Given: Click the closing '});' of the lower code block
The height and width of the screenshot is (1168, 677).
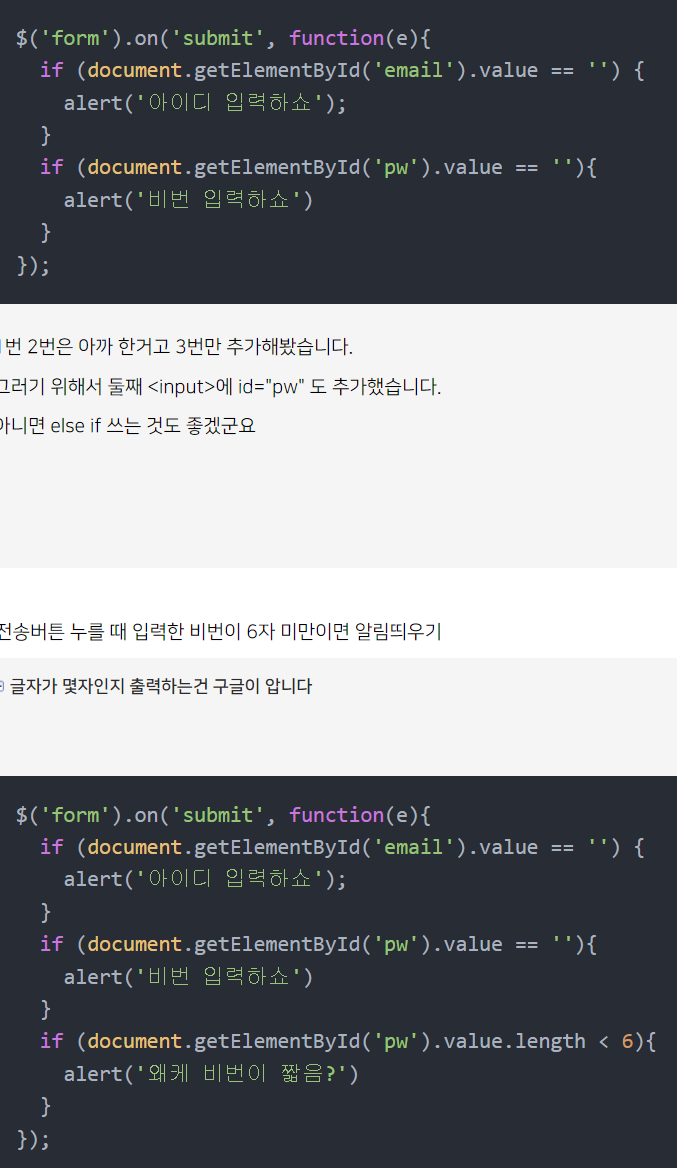Looking at the screenshot, I should 34,1139.
